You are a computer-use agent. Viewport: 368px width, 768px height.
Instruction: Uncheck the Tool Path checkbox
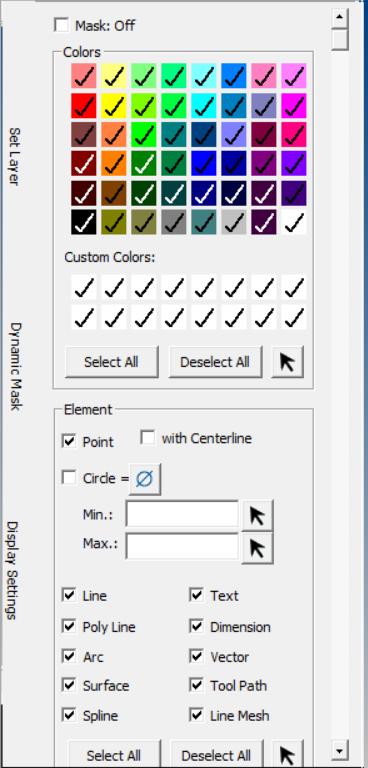[196, 686]
